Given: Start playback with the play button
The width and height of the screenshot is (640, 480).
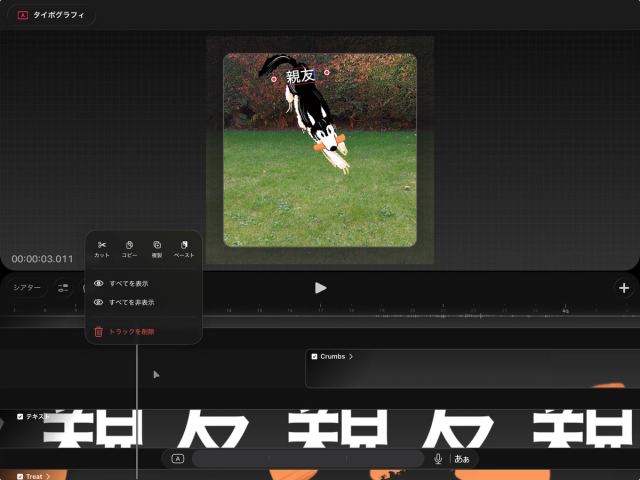Looking at the screenshot, I should pyautogui.click(x=320, y=288).
